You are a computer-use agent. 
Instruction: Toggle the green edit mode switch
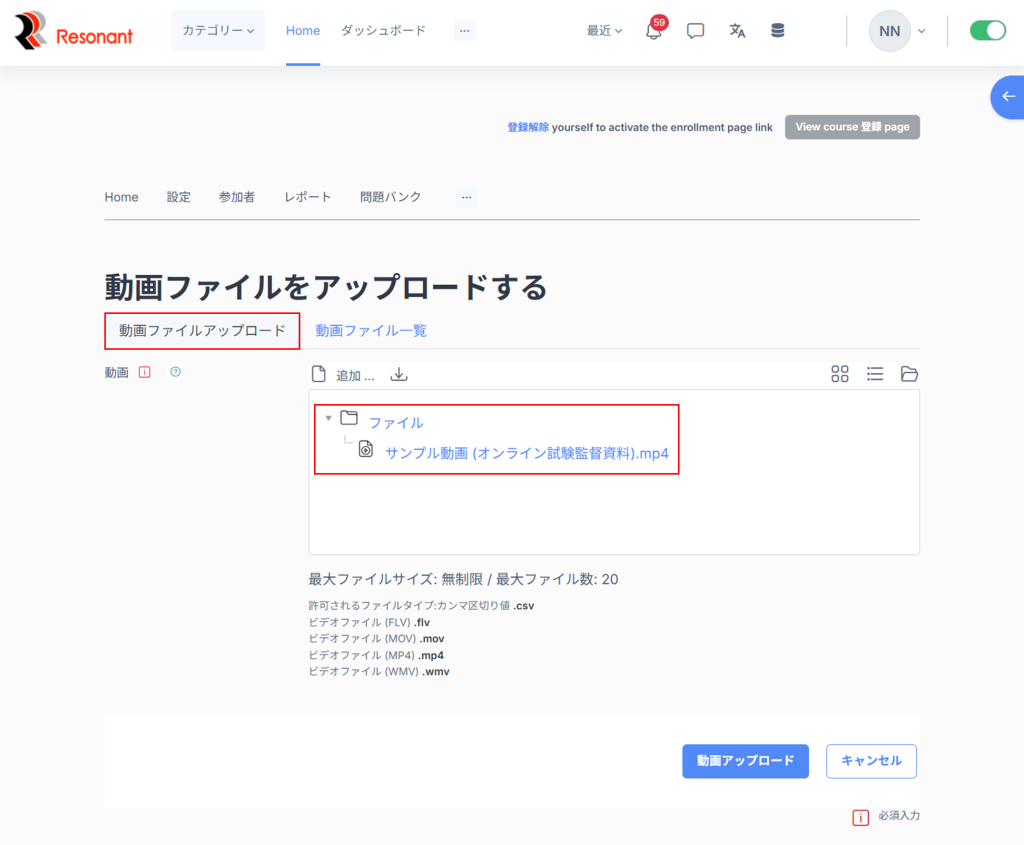coord(987,31)
